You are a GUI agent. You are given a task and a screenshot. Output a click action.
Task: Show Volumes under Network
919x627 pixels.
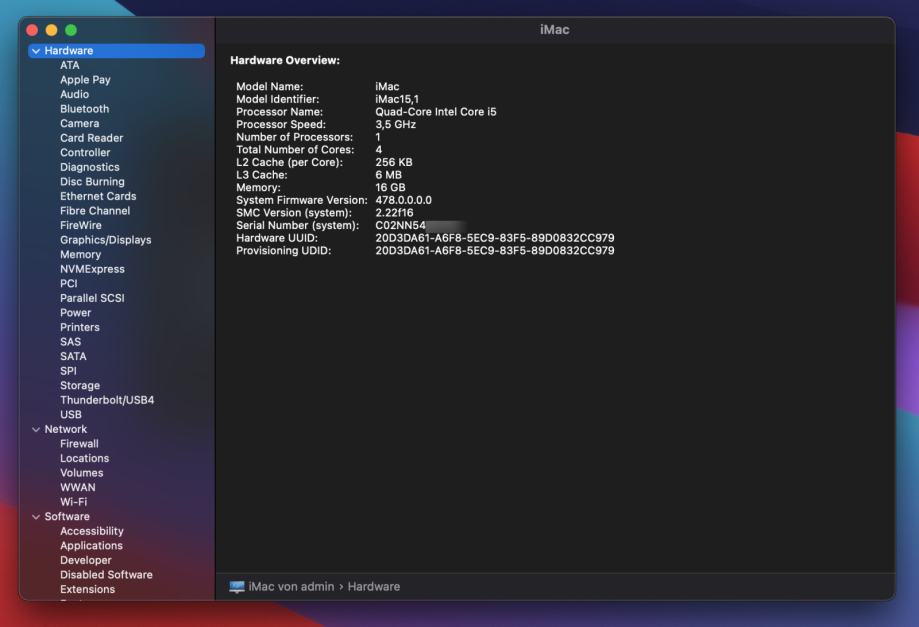pyautogui.click(x=81, y=473)
